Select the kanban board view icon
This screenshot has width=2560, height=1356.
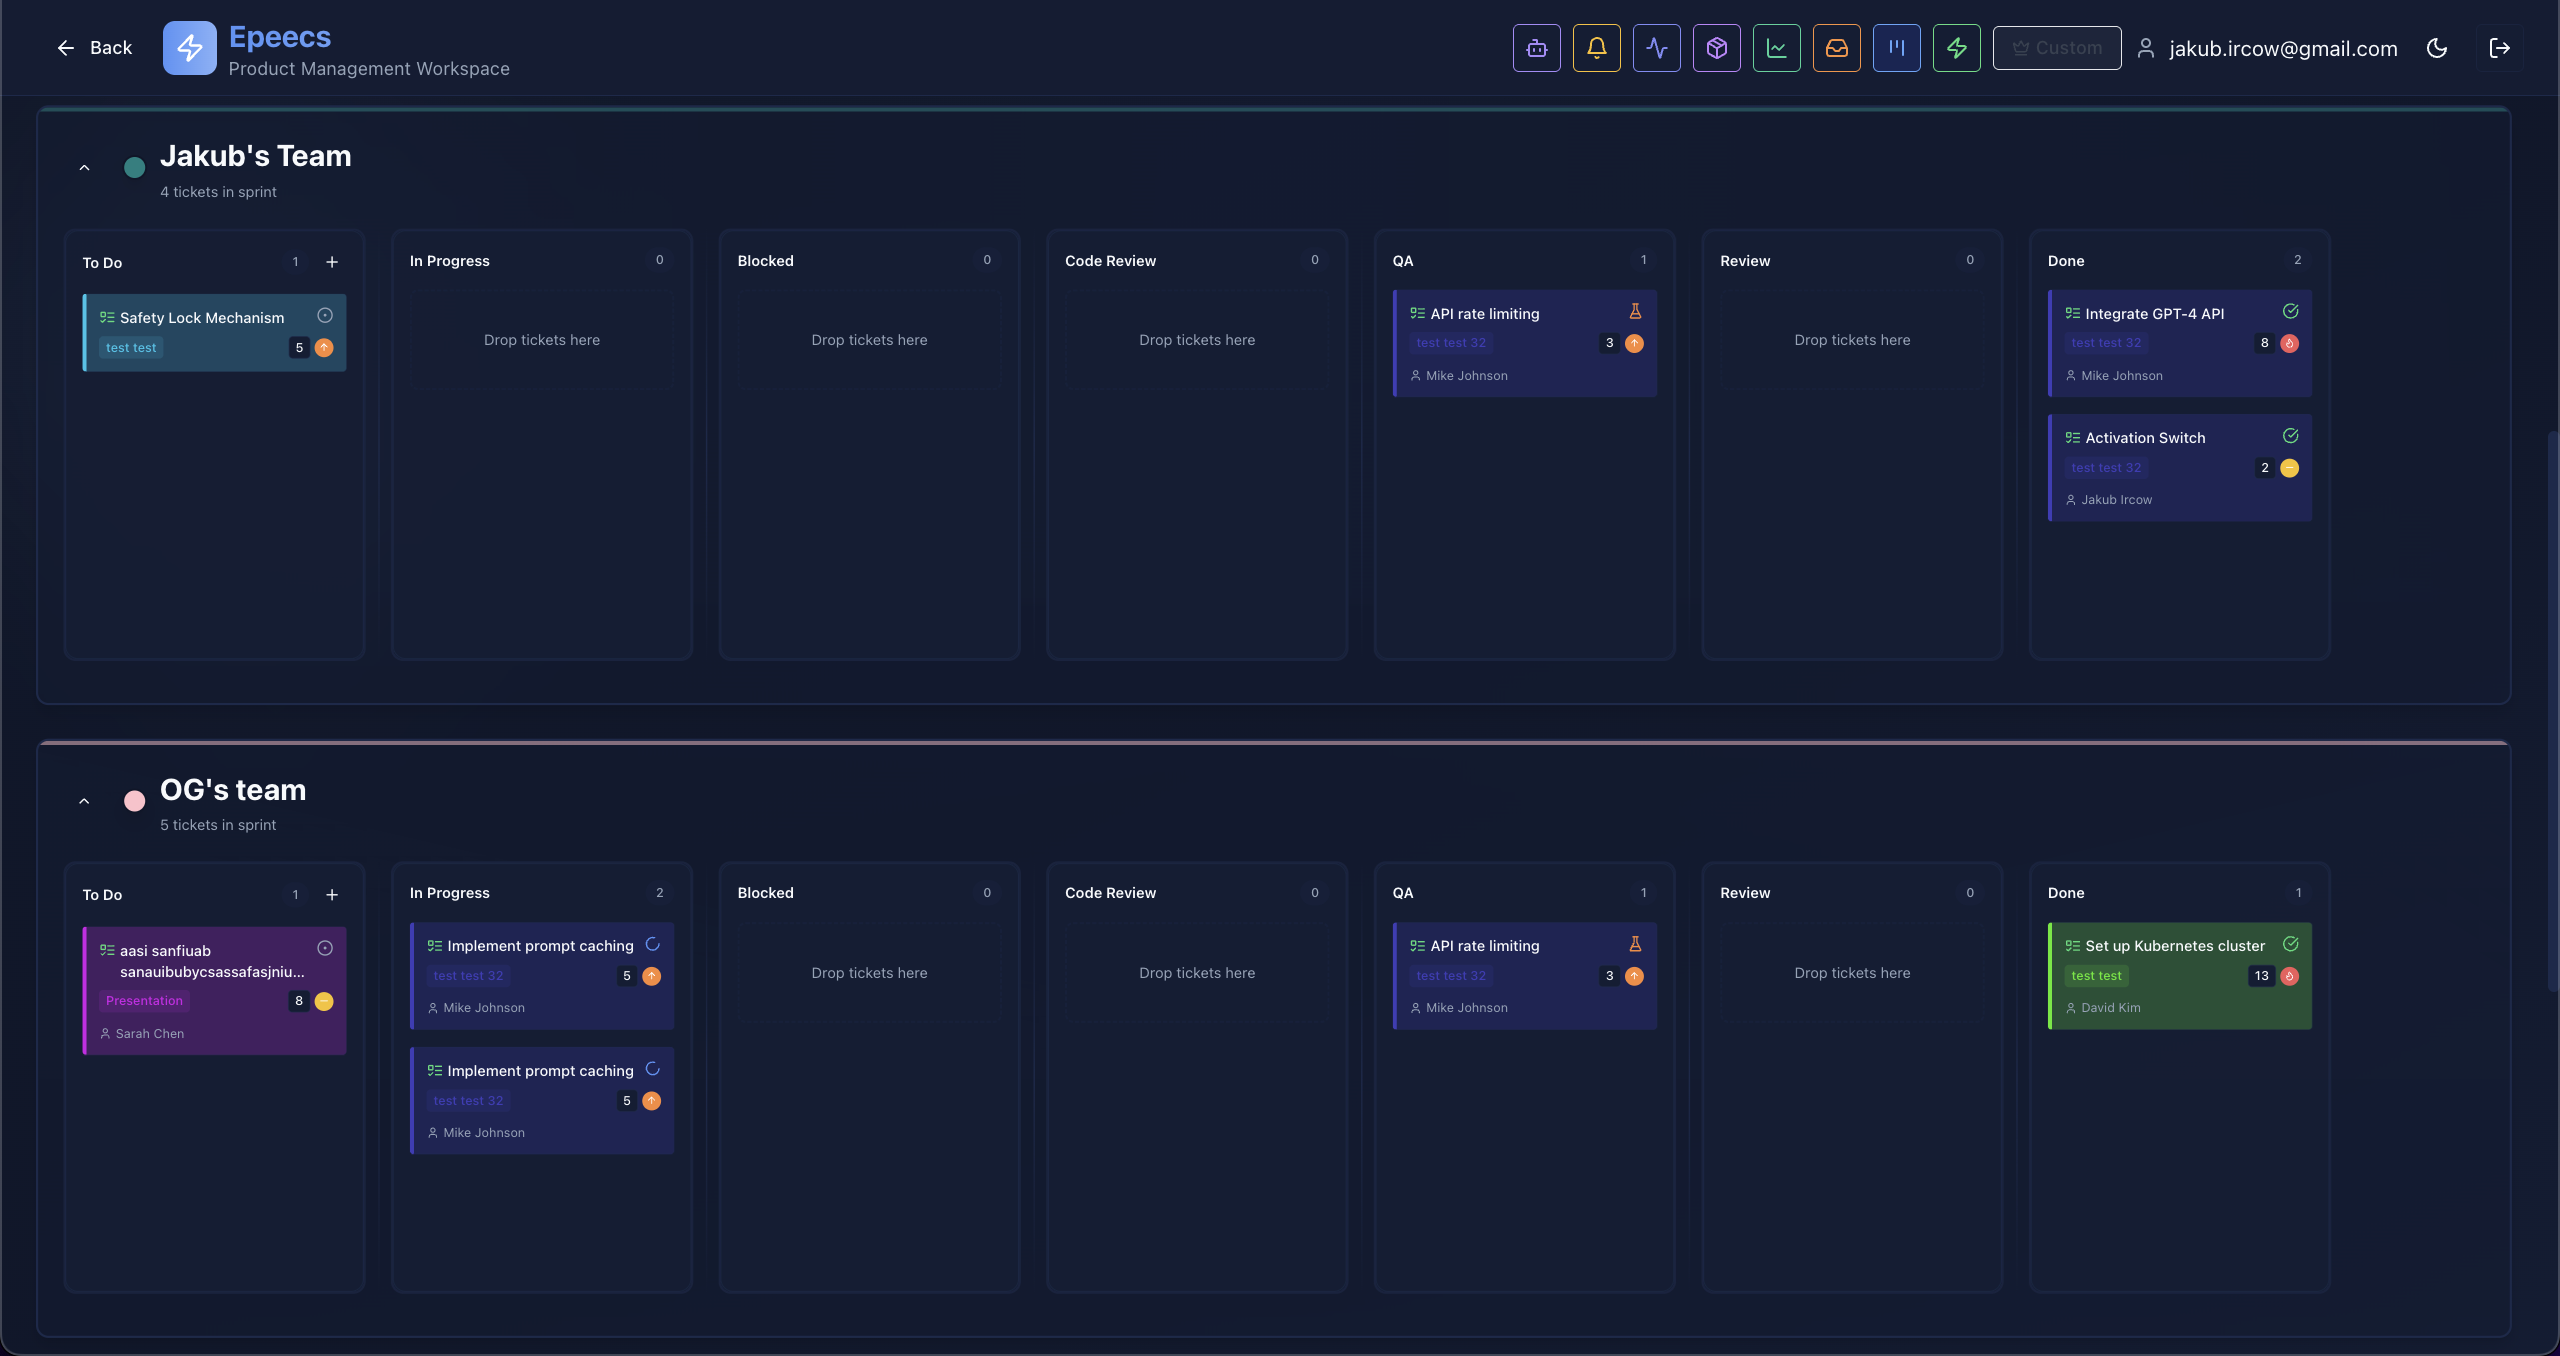[1897, 47]
